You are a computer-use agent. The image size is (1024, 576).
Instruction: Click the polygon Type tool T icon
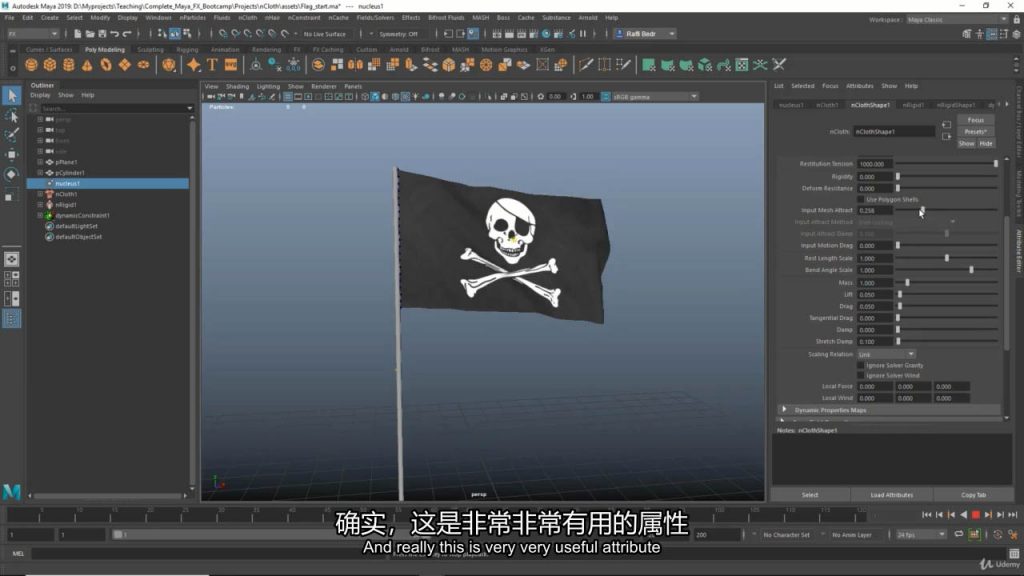click(x=212, y=65)
